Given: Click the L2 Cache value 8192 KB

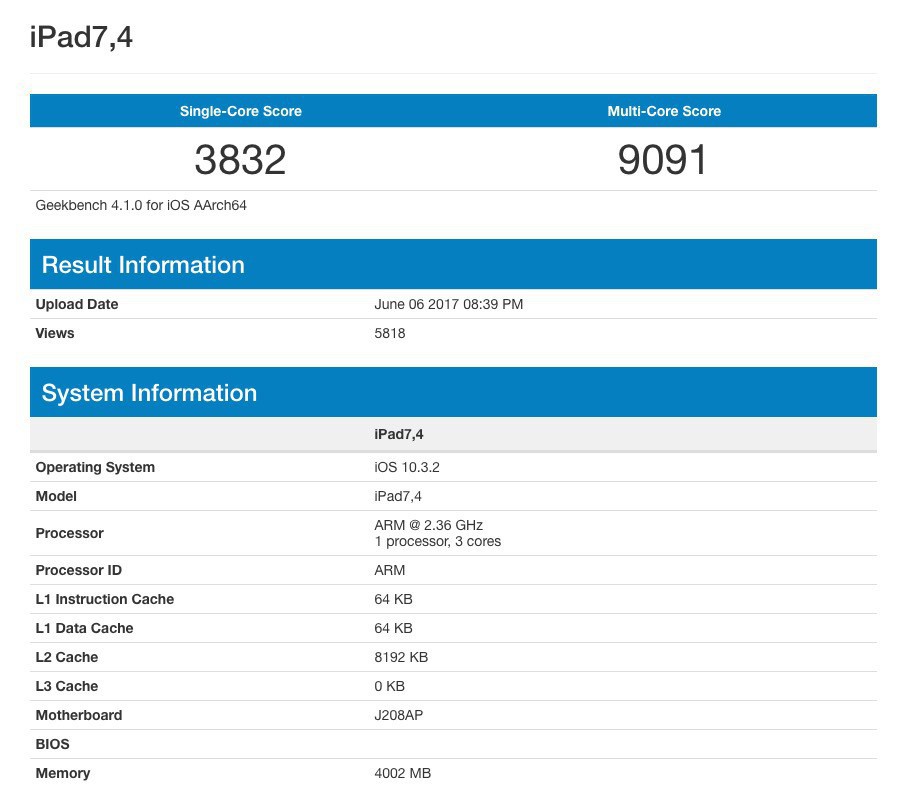Looking at the screenshot, I should [401, 657].
